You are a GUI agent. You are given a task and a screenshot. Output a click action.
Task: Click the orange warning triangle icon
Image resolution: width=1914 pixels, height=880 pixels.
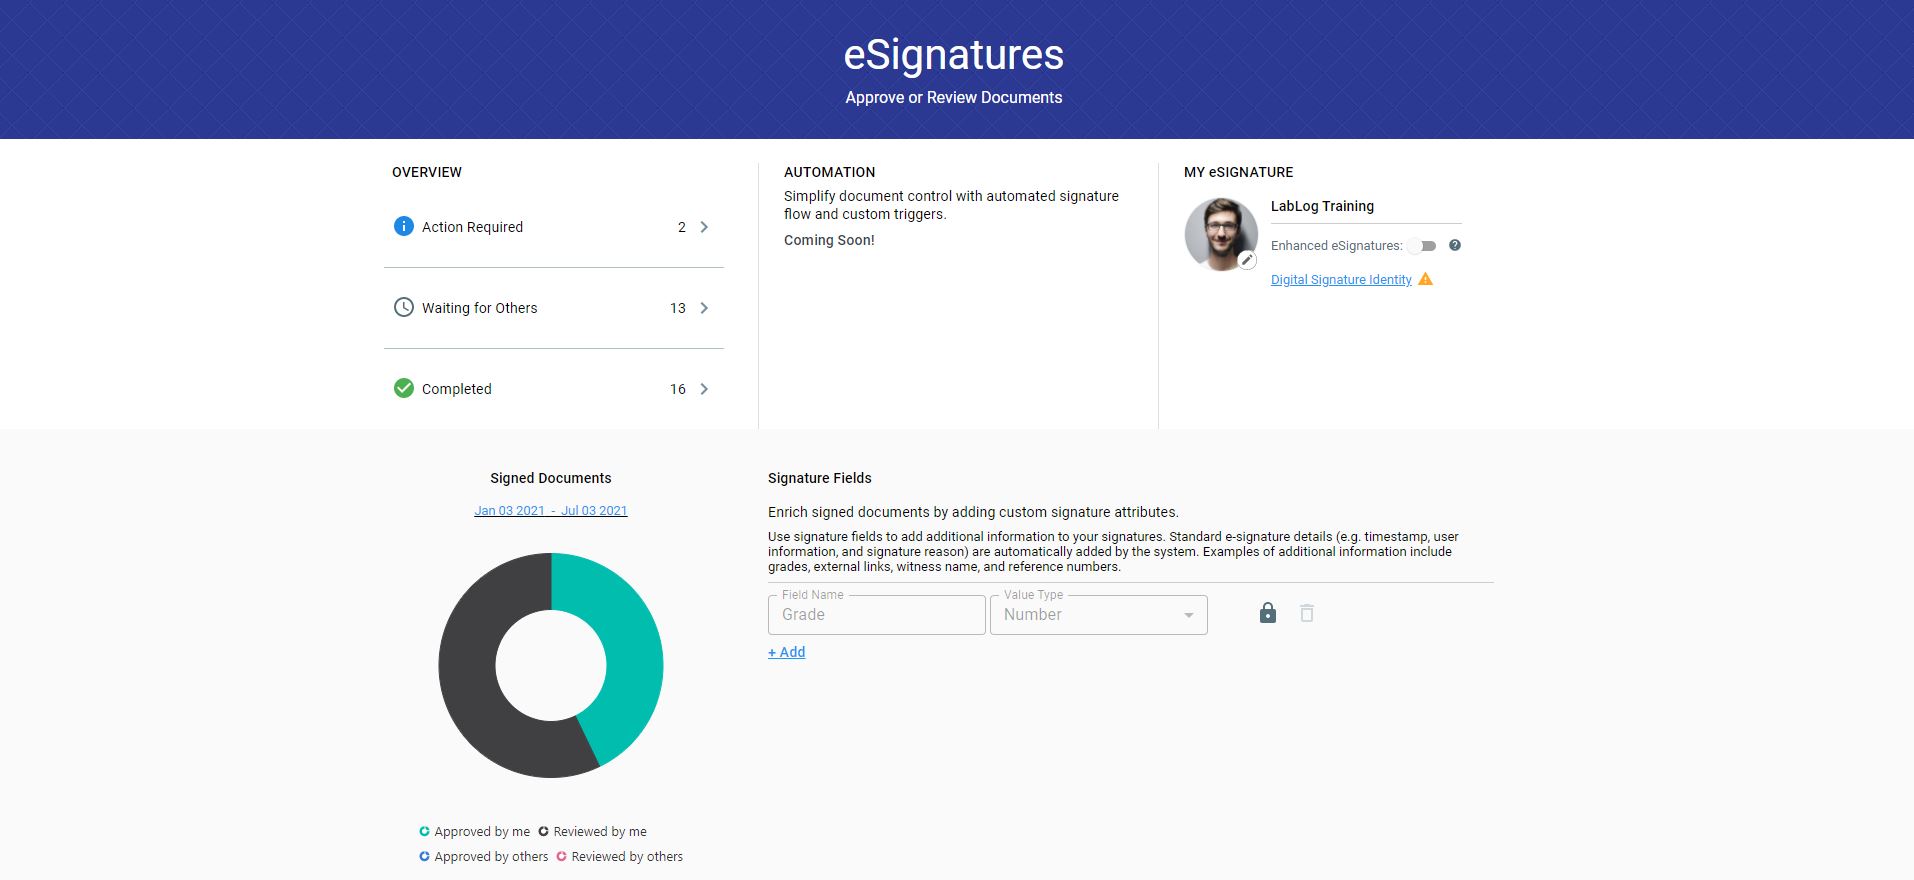click(1426, 279)
